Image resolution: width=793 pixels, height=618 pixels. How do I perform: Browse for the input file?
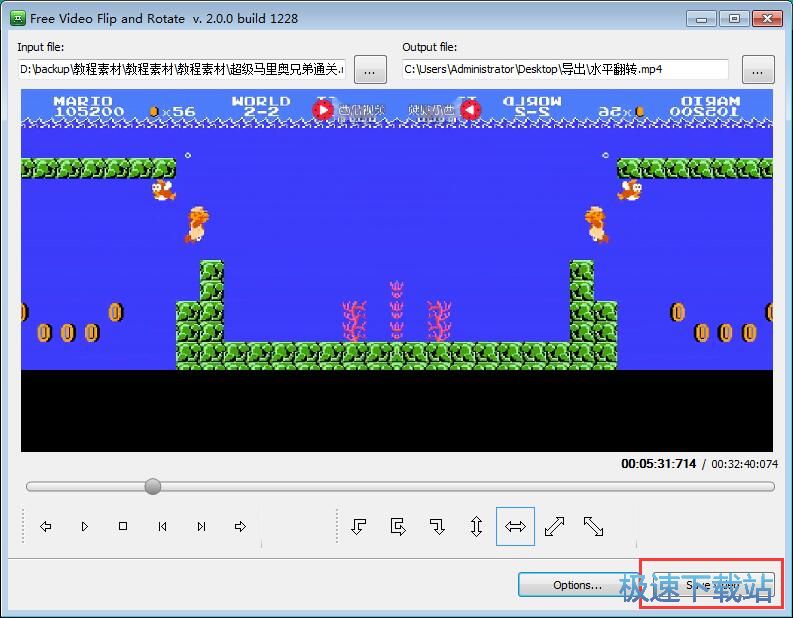tap(370, 69)
